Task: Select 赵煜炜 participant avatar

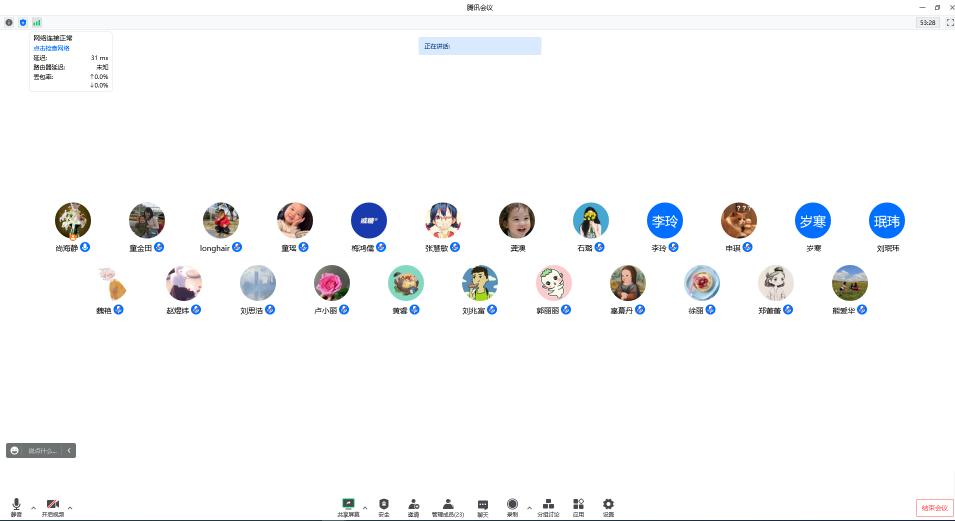Action: coord(184,283)
